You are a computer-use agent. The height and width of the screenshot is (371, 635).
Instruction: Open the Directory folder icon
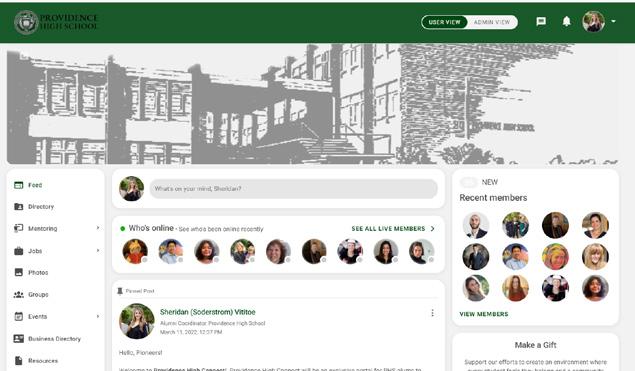pos(19,207)
